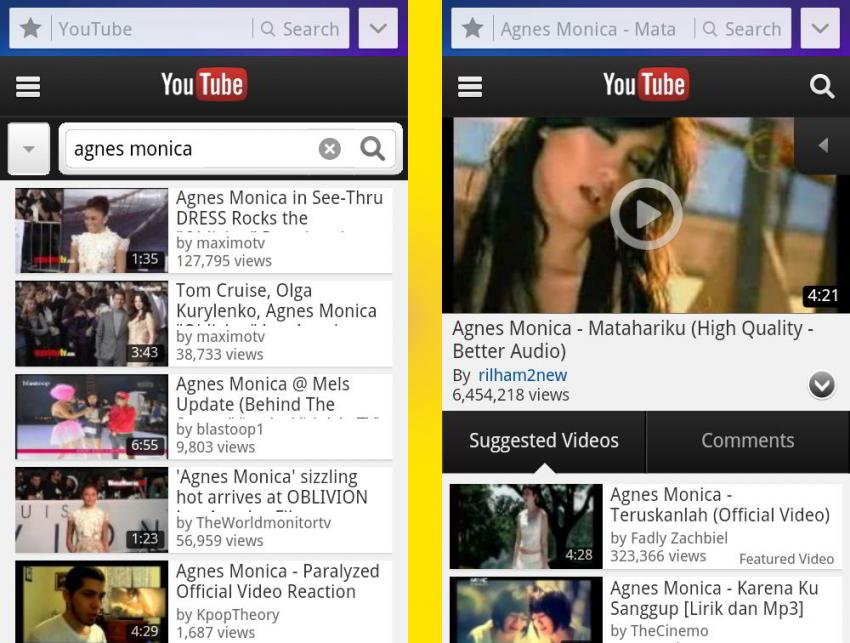
Task: Collapse side panel arrow beside video player
Action: [822, 145]
